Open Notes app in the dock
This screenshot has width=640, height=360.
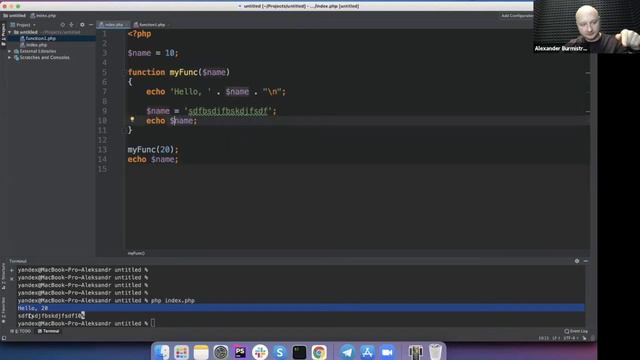click(201, 352)
